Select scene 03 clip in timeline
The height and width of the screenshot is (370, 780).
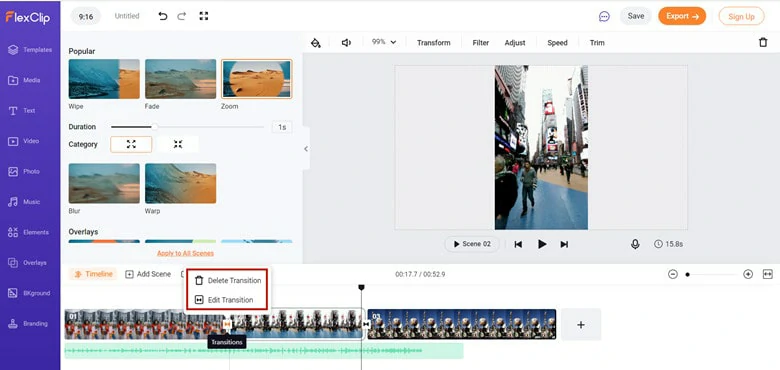point(462,324)
